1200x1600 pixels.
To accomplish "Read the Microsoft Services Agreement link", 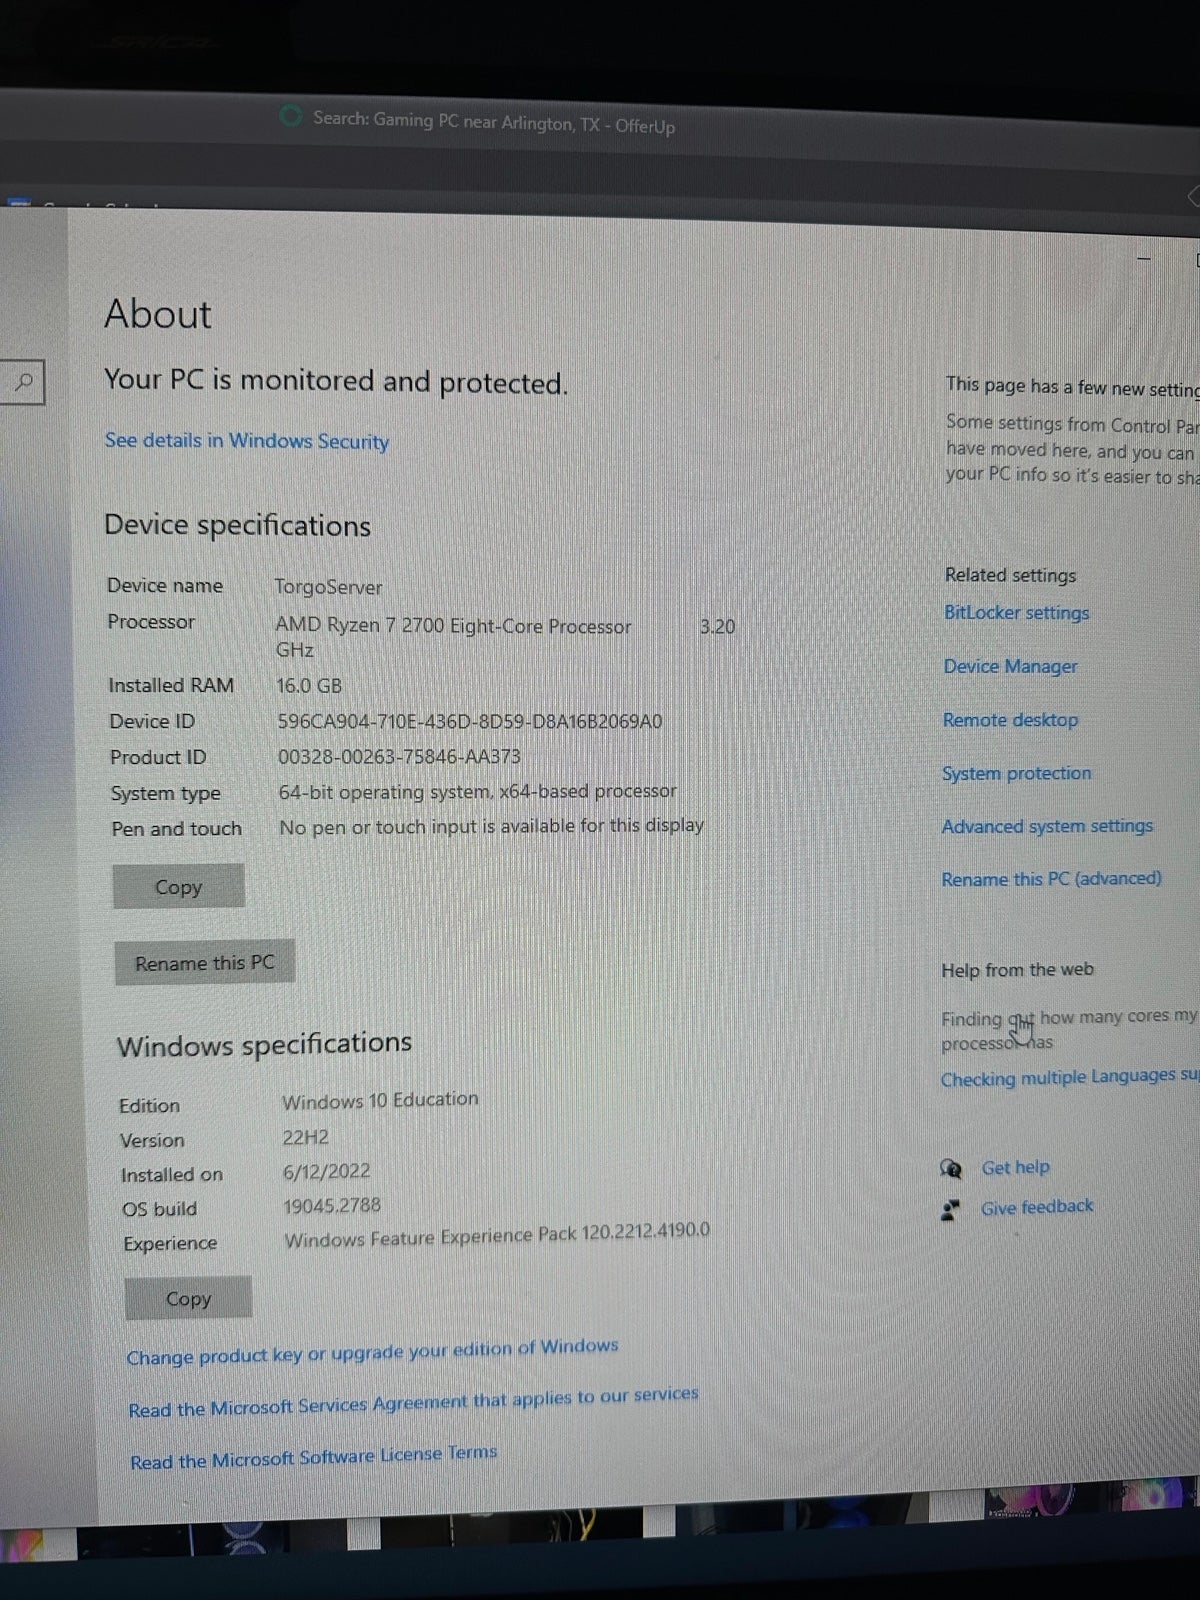I will point(413,1402).
